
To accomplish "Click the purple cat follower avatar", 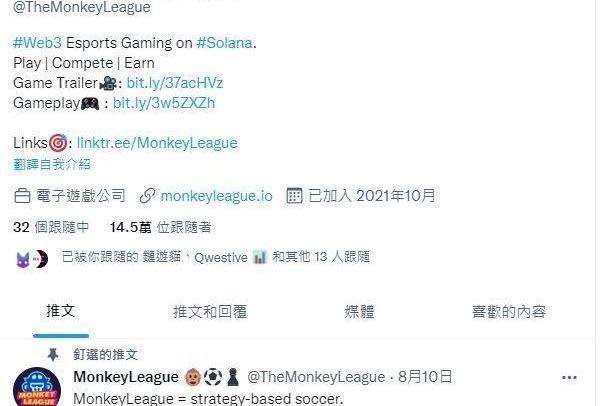I will (x=23, y=260).
